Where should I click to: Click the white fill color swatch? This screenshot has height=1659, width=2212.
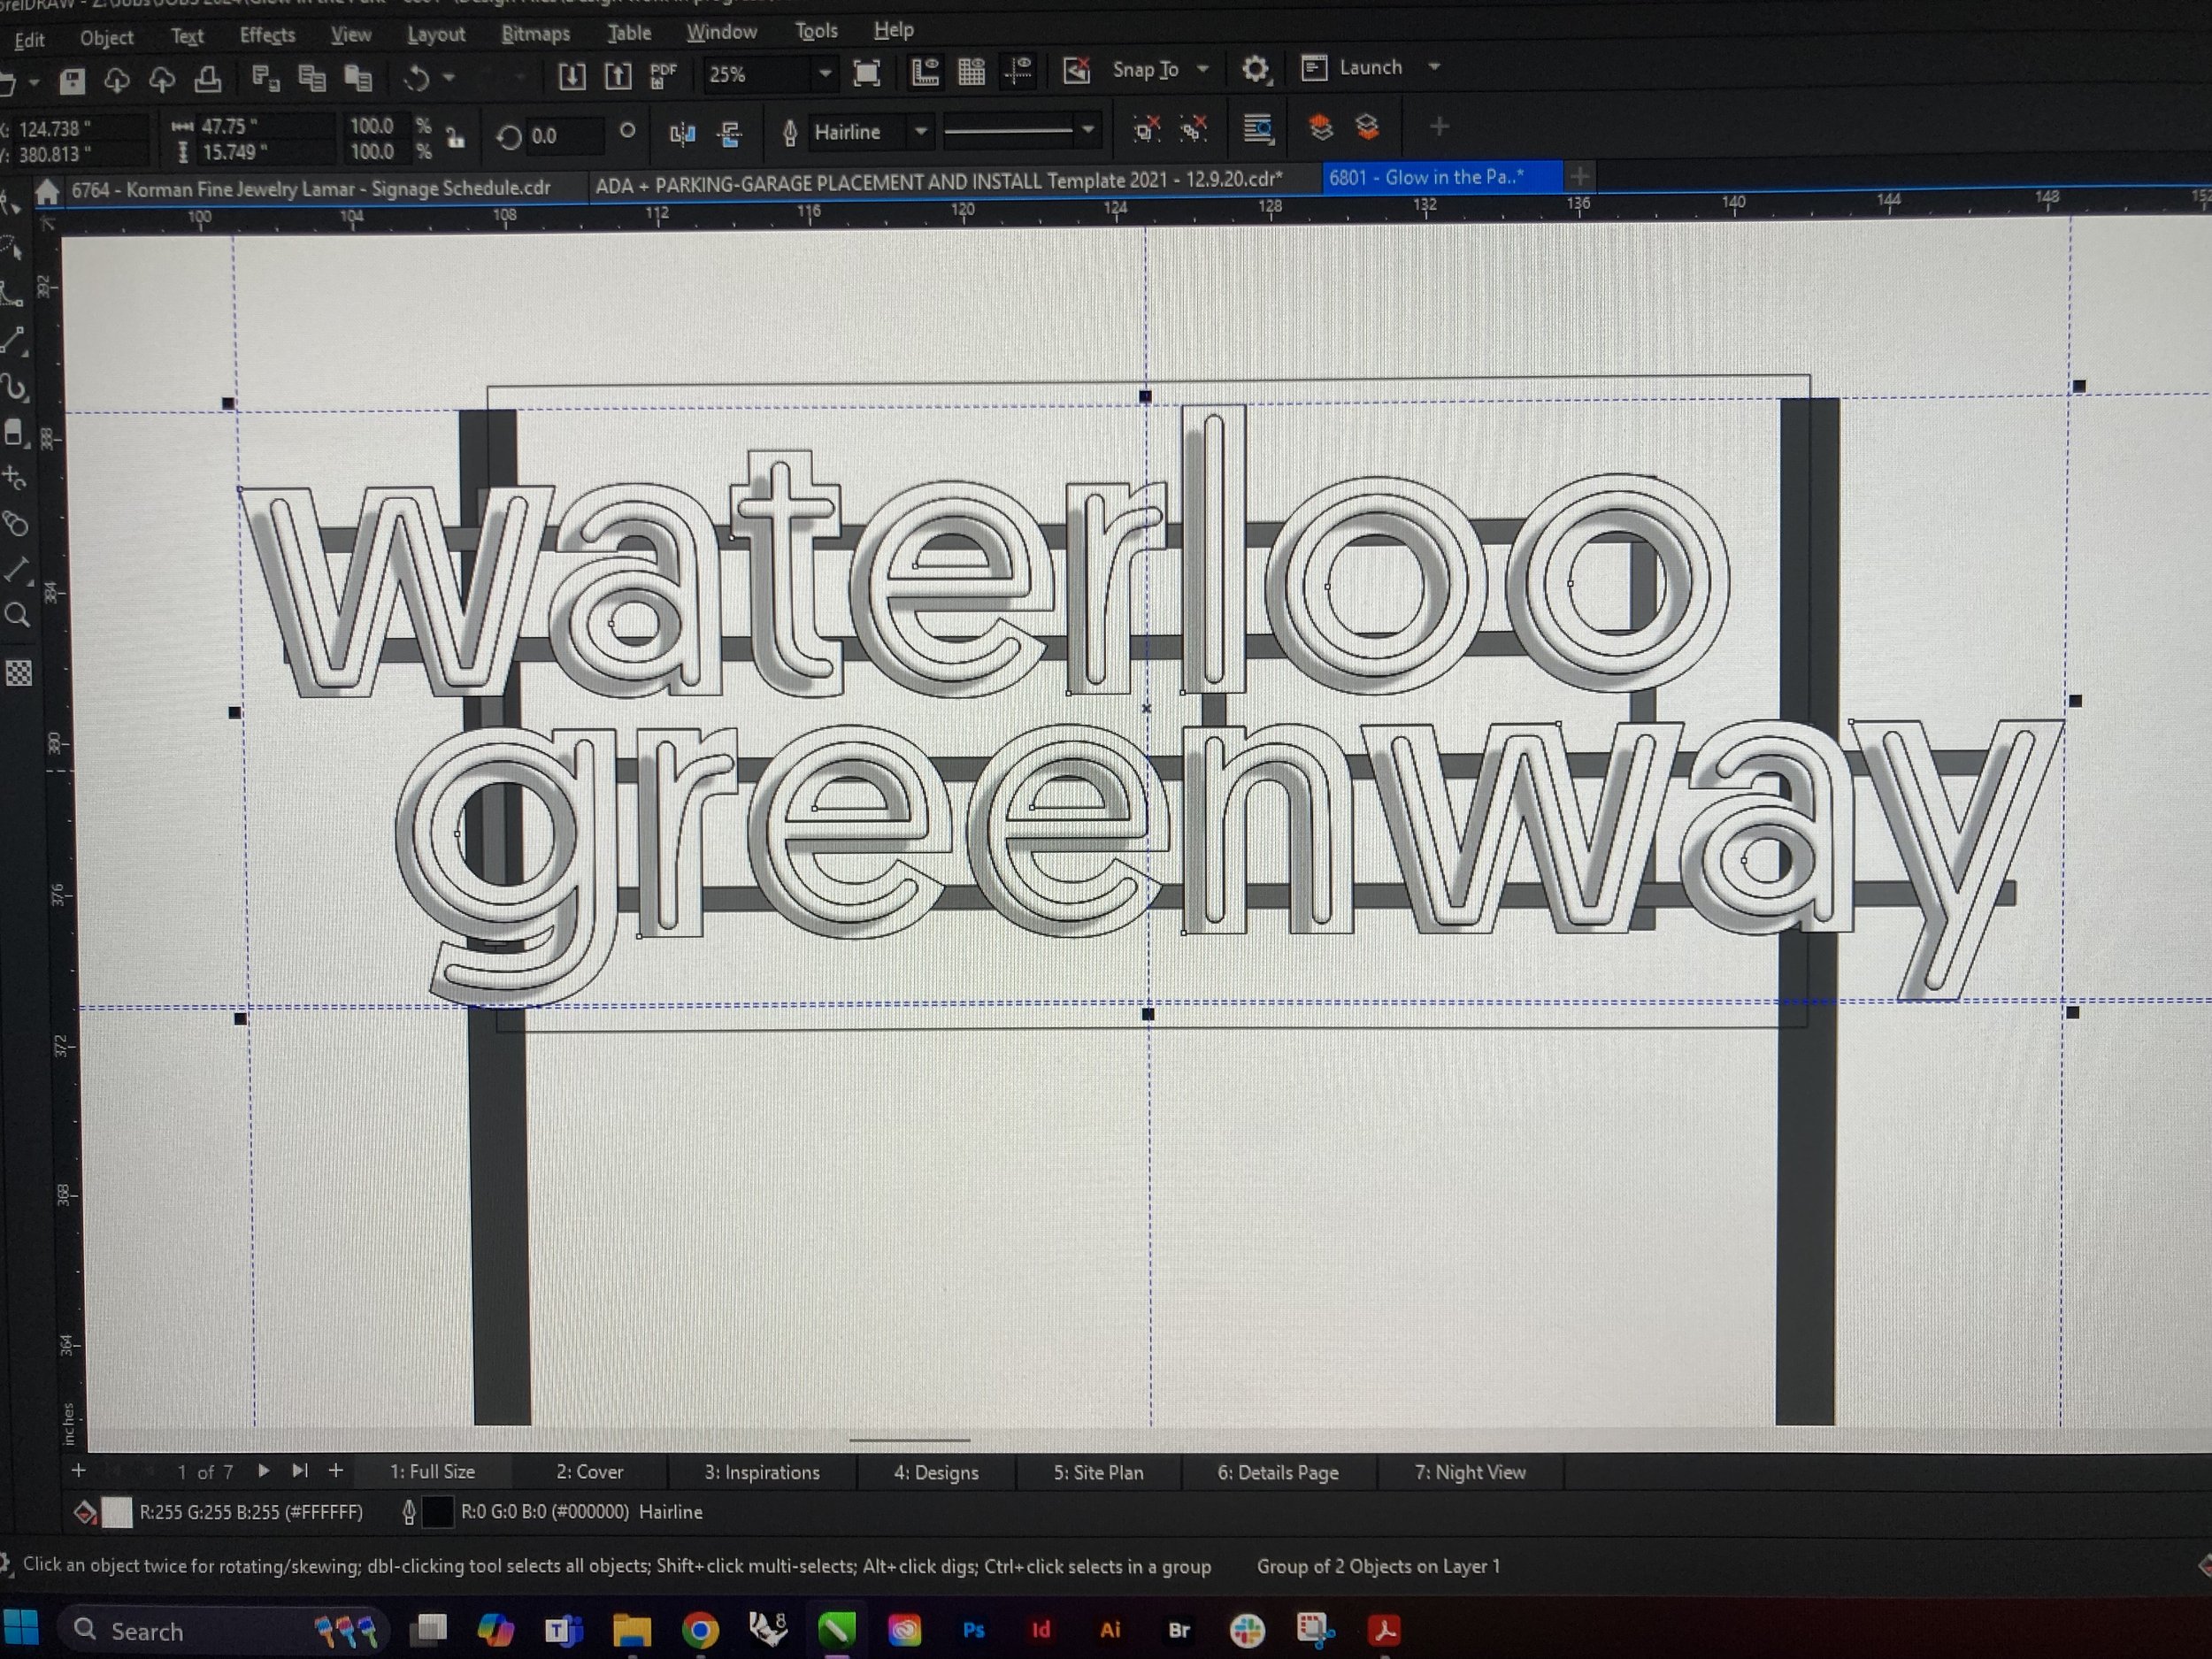point(117,1512)
